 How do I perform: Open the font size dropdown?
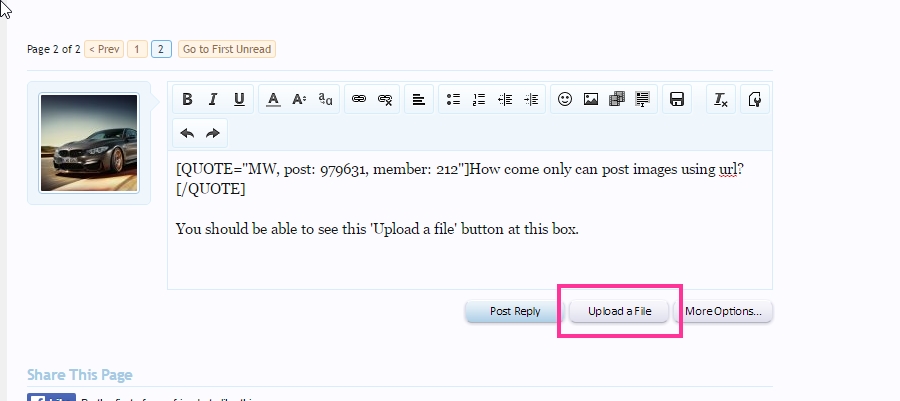pos(299,99)
